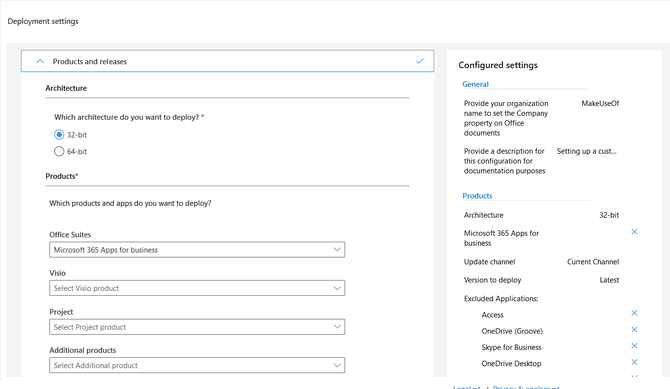Screen dimensions: 670x389
Task: Click the Additional products label
Action: pos(82,350)
